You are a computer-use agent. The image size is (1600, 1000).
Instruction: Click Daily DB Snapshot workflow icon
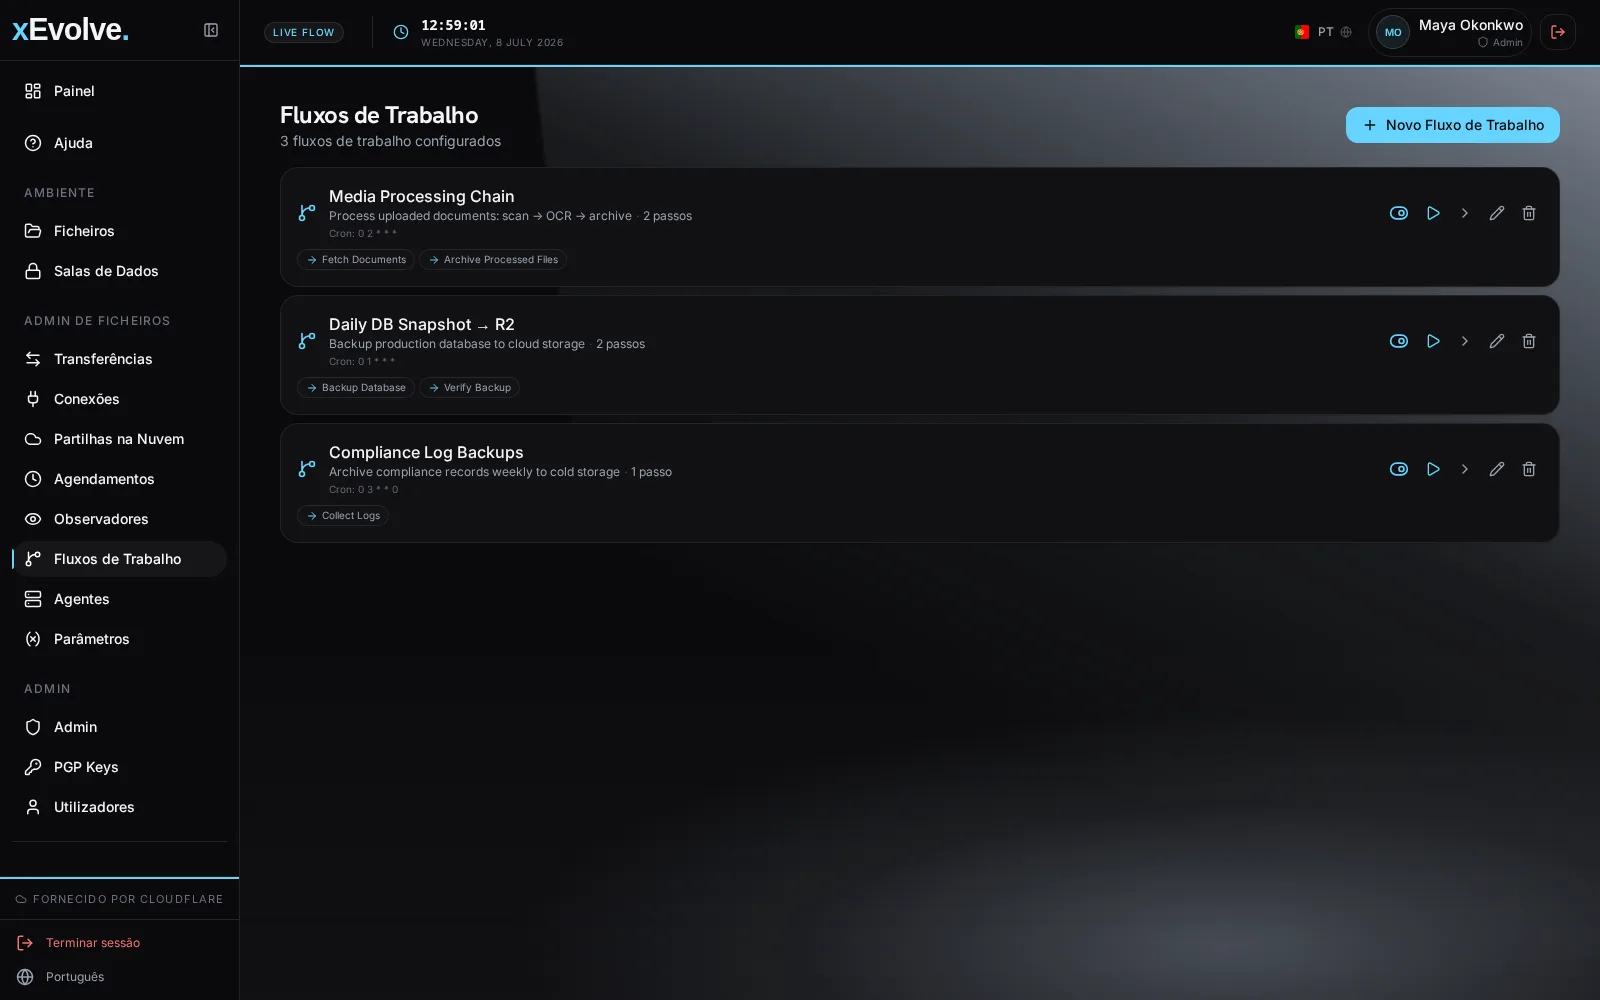pyautogui.click(x=307, y=341)
